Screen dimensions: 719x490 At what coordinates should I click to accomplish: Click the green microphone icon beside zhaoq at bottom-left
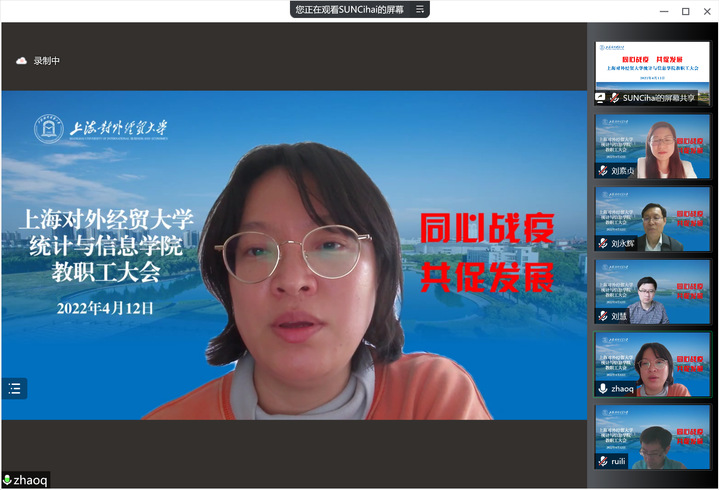point(8,481)
